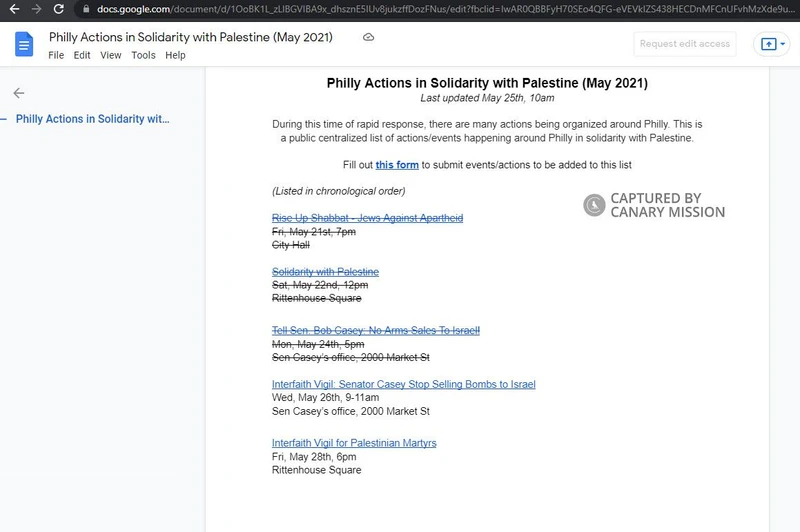The image size is (800, 532).
Task: Click the 'Mon, May 24th, 5pm' line
Action: pyautogui.click(x=318, y=344)
